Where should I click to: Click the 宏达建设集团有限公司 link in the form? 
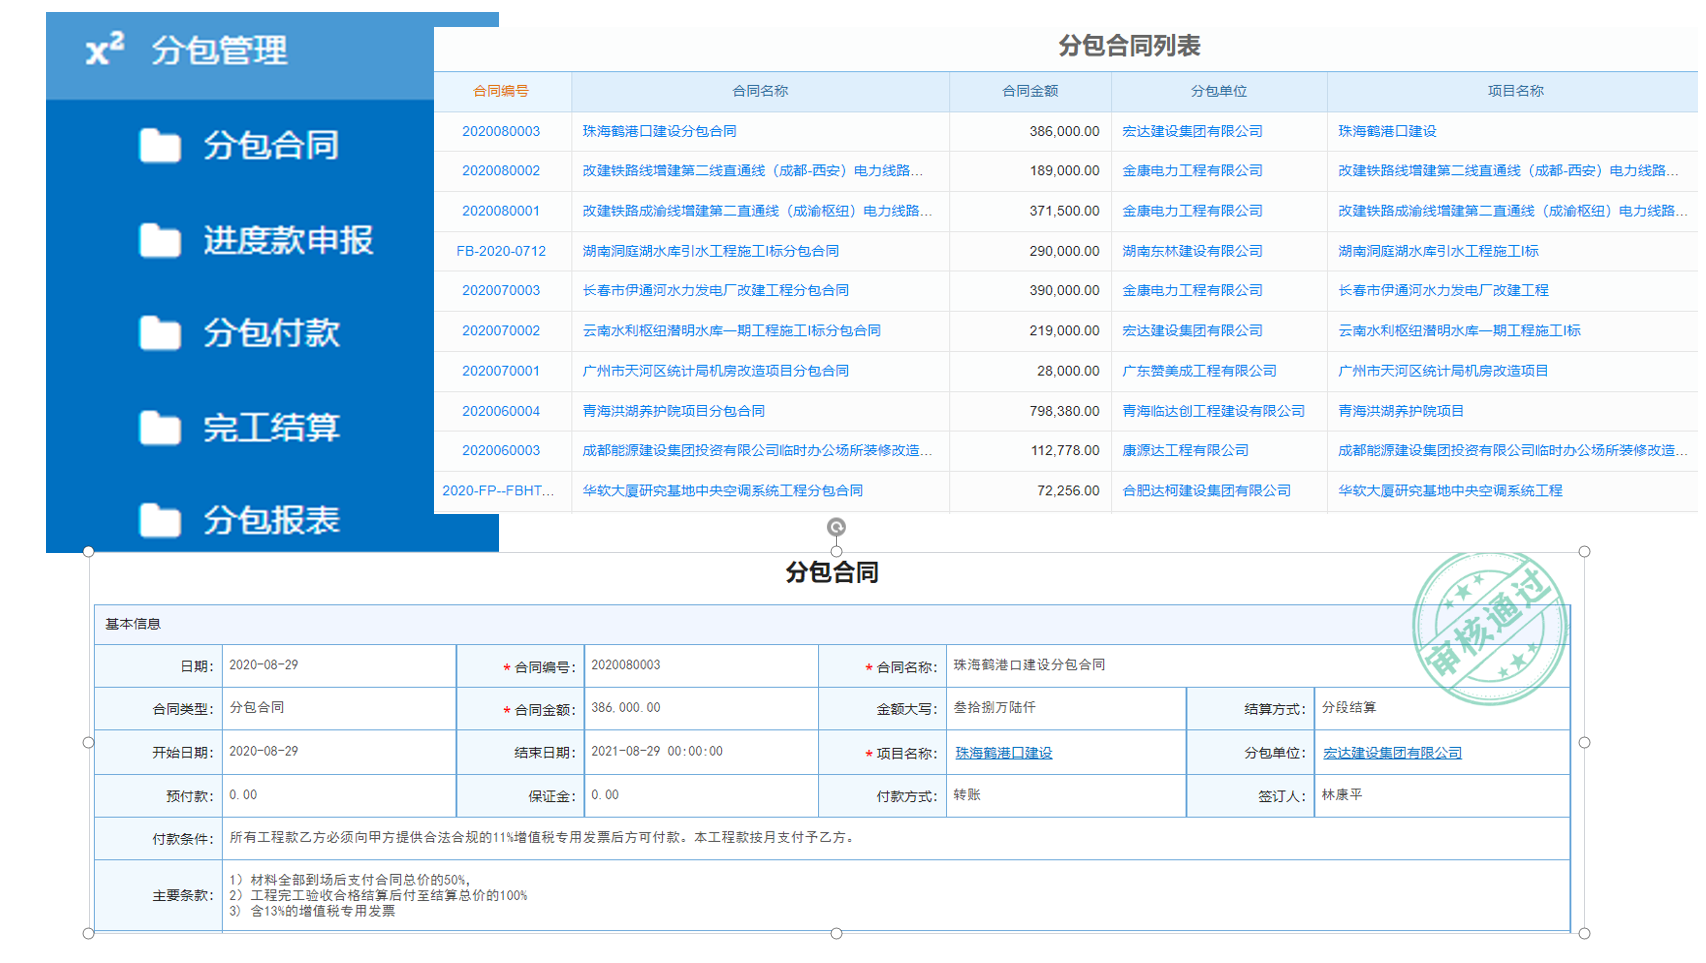[1391, 753]
